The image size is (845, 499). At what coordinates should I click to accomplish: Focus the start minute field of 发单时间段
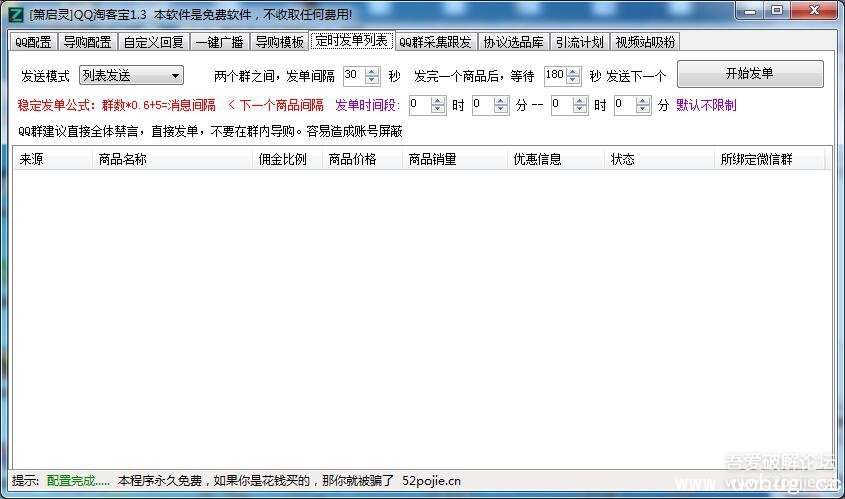(482, 105)
